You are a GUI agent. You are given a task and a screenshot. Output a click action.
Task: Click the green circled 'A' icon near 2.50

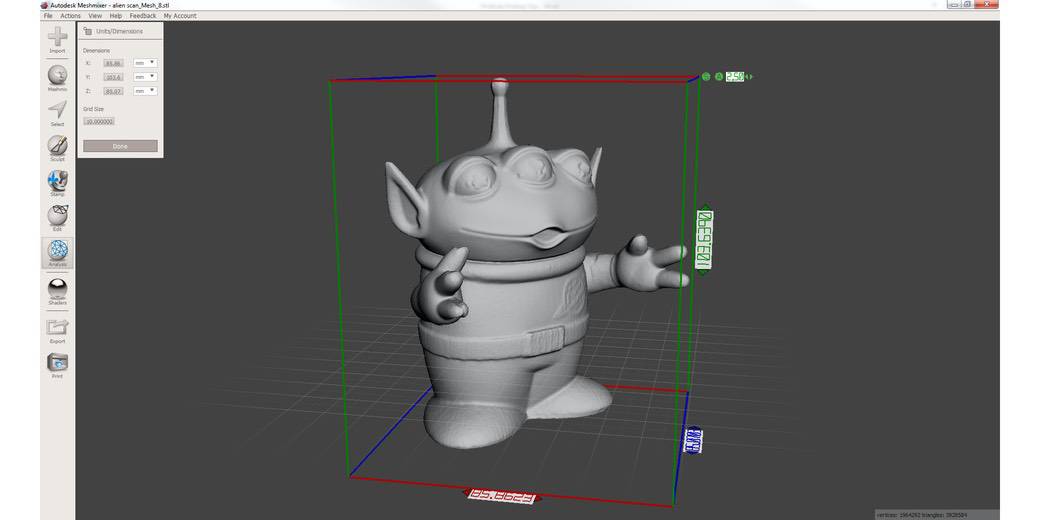(718, 76)
